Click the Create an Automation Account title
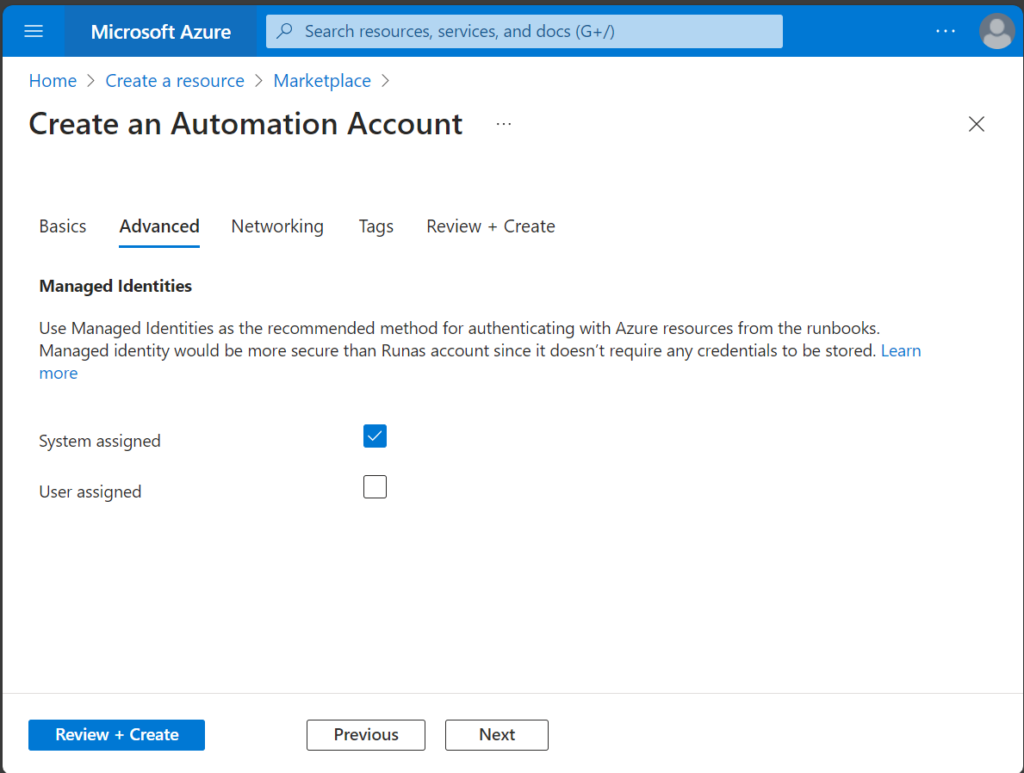1024x773 pixels. pyautogui.click(x=246, y=124)
